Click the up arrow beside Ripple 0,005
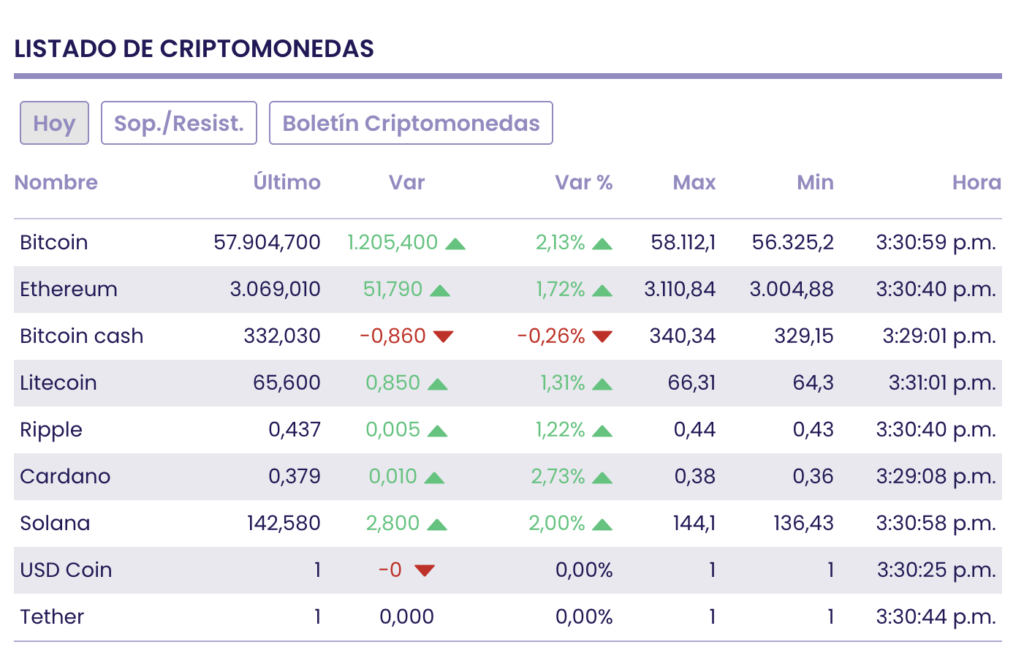Viewport: 1024px width, 661px height. (437, 431)
